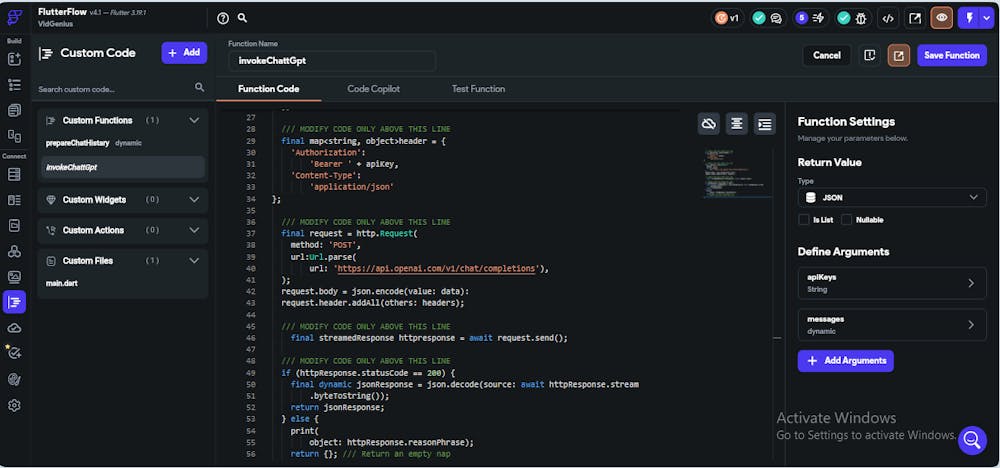Open the main.dart file

pos(62,283)
